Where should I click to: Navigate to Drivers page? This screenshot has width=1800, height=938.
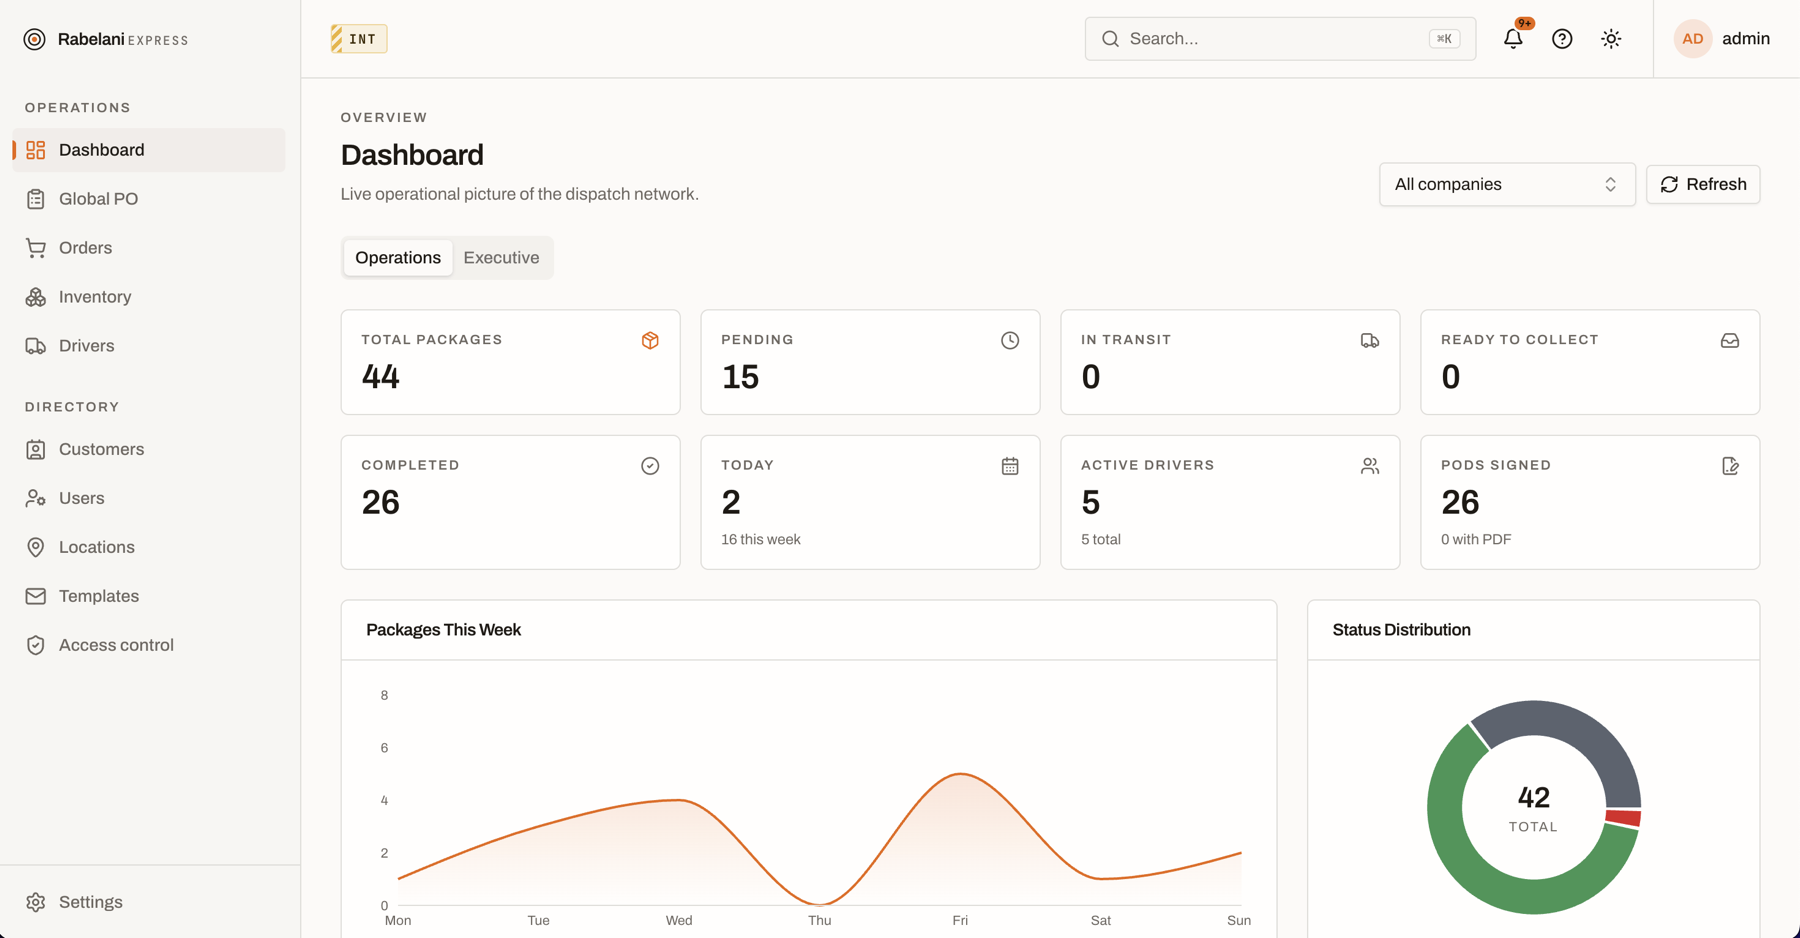point(149,346)
